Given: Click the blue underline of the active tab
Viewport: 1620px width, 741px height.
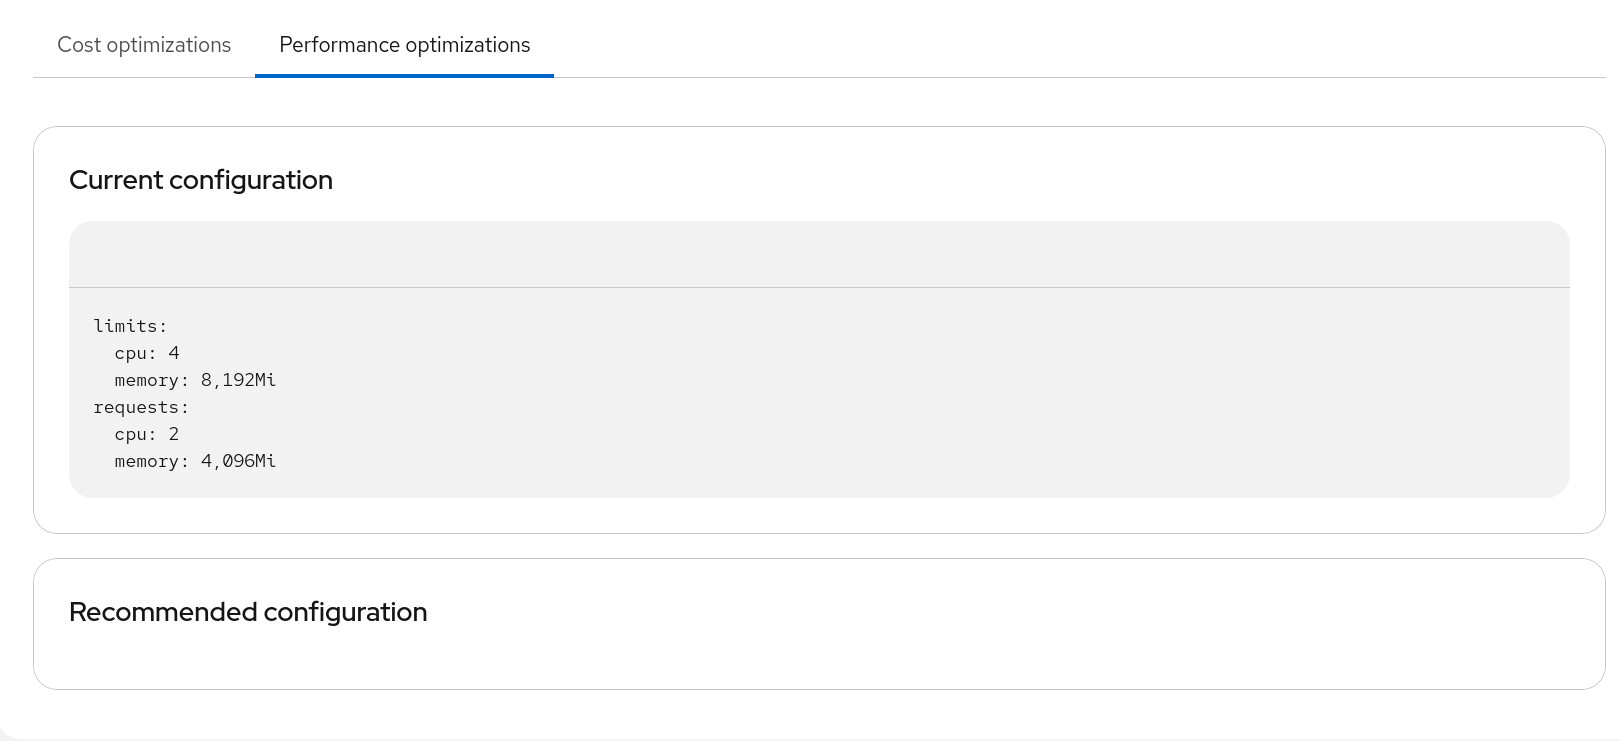Looking at the screenshot, I should coord(404,75).
